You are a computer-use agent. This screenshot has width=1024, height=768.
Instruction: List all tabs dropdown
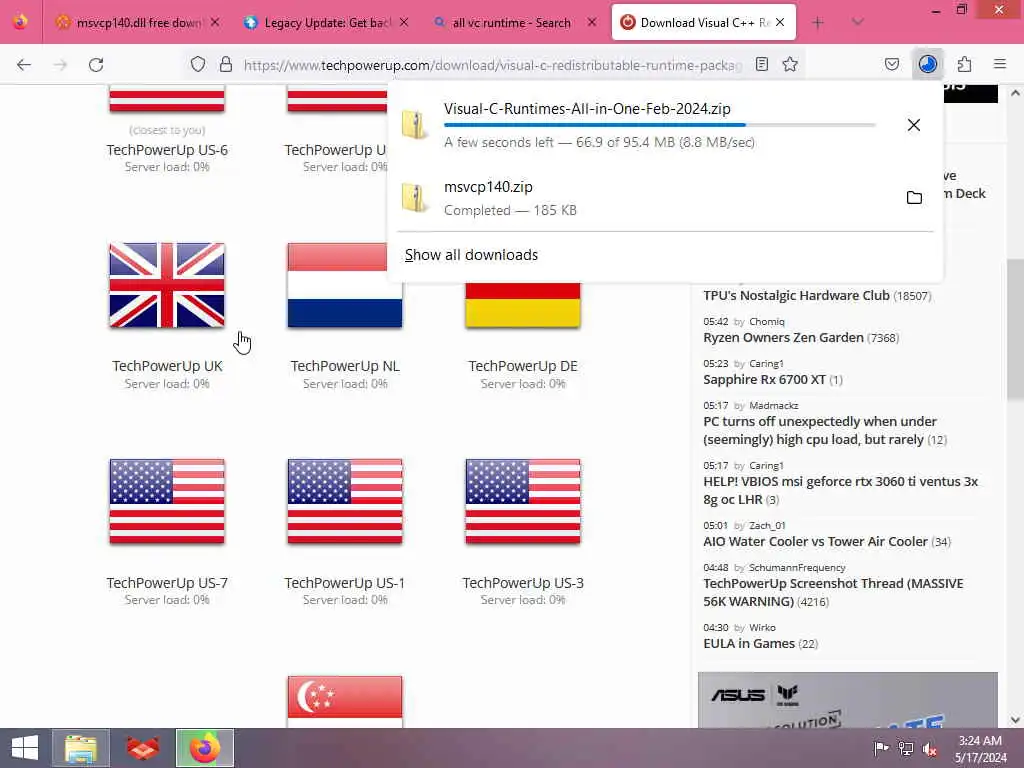[857, 23]
